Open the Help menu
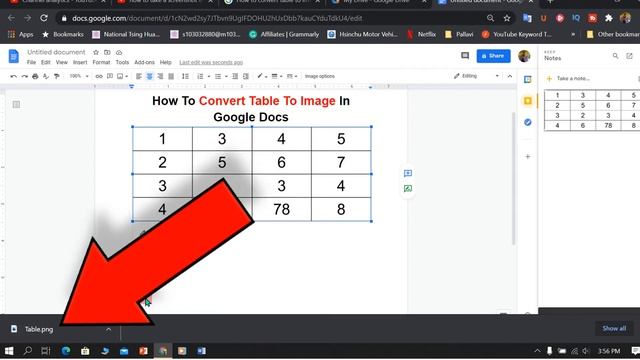This screenshot has height=360, width=640. click(x=165, y=62)
